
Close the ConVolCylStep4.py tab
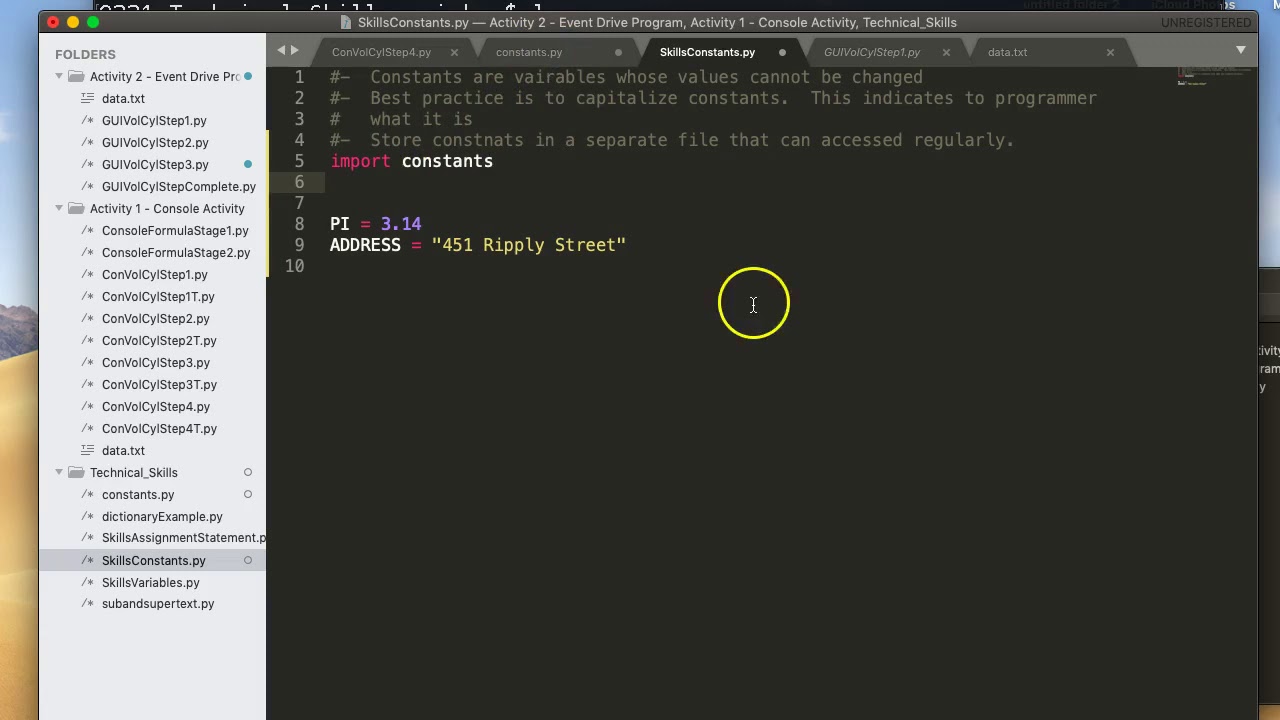[x=454, y=52]
